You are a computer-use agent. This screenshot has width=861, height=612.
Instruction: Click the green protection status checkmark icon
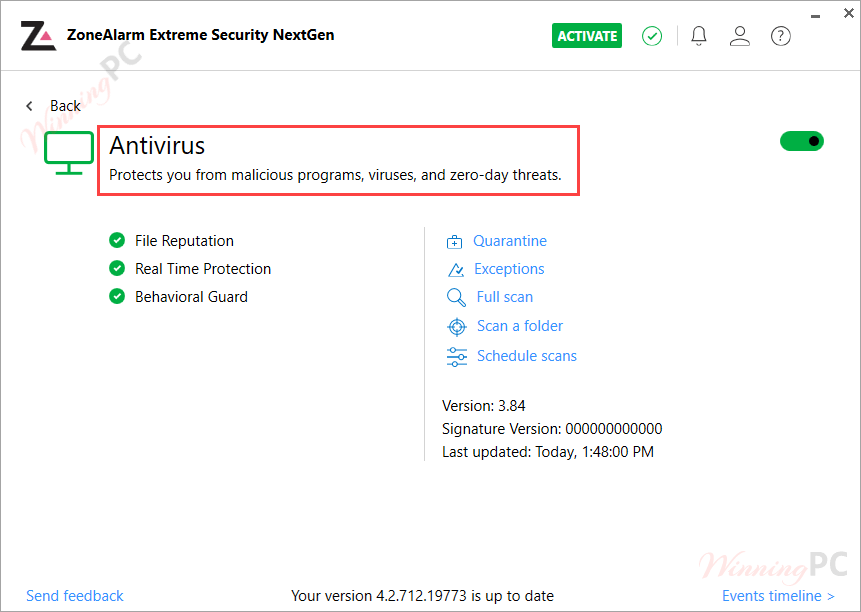[x=652, y=36]
